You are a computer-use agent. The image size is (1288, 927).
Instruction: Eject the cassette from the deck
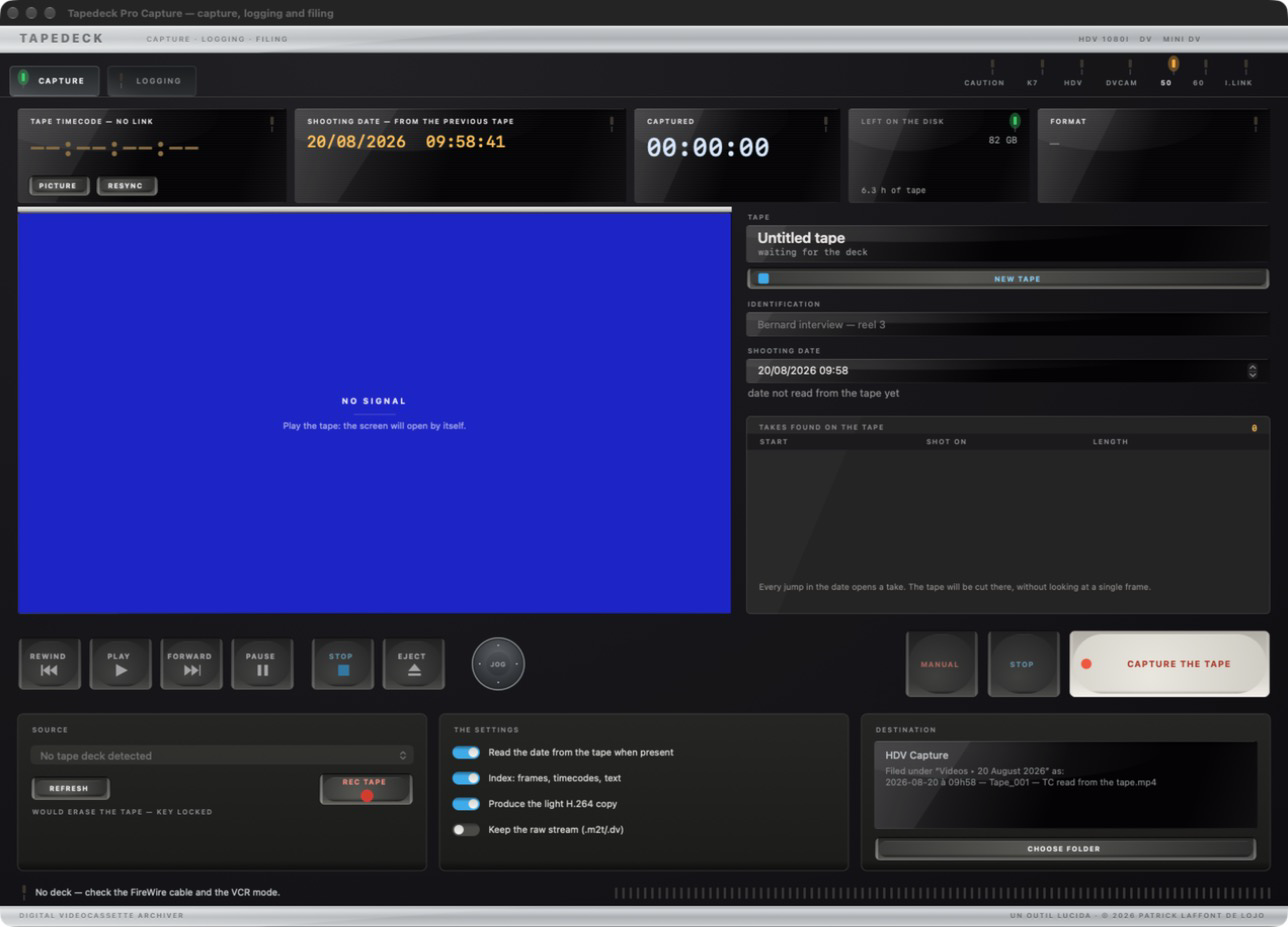[413, 664]
